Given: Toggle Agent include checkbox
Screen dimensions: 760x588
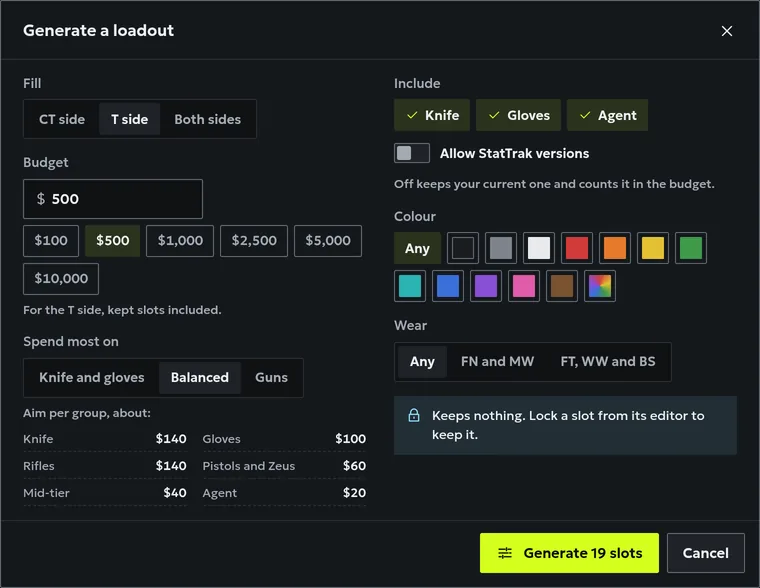Looking at the screenshot, I should pos(607,115).
